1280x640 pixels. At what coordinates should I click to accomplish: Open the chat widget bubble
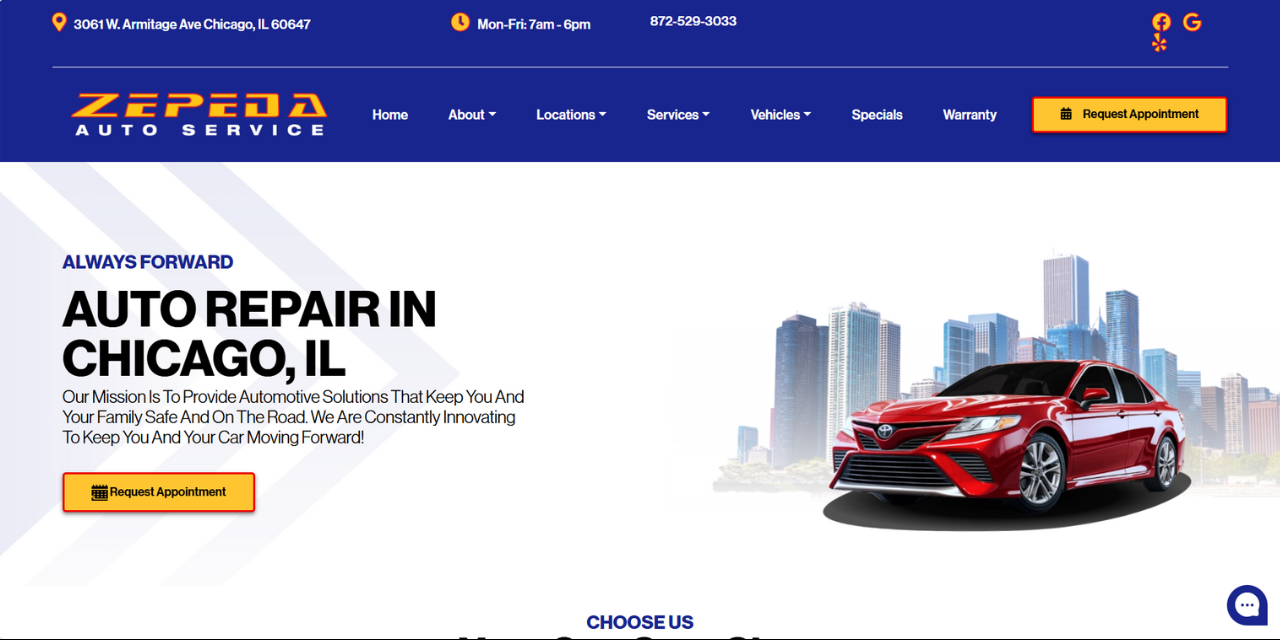click(x=1246, y=604)
